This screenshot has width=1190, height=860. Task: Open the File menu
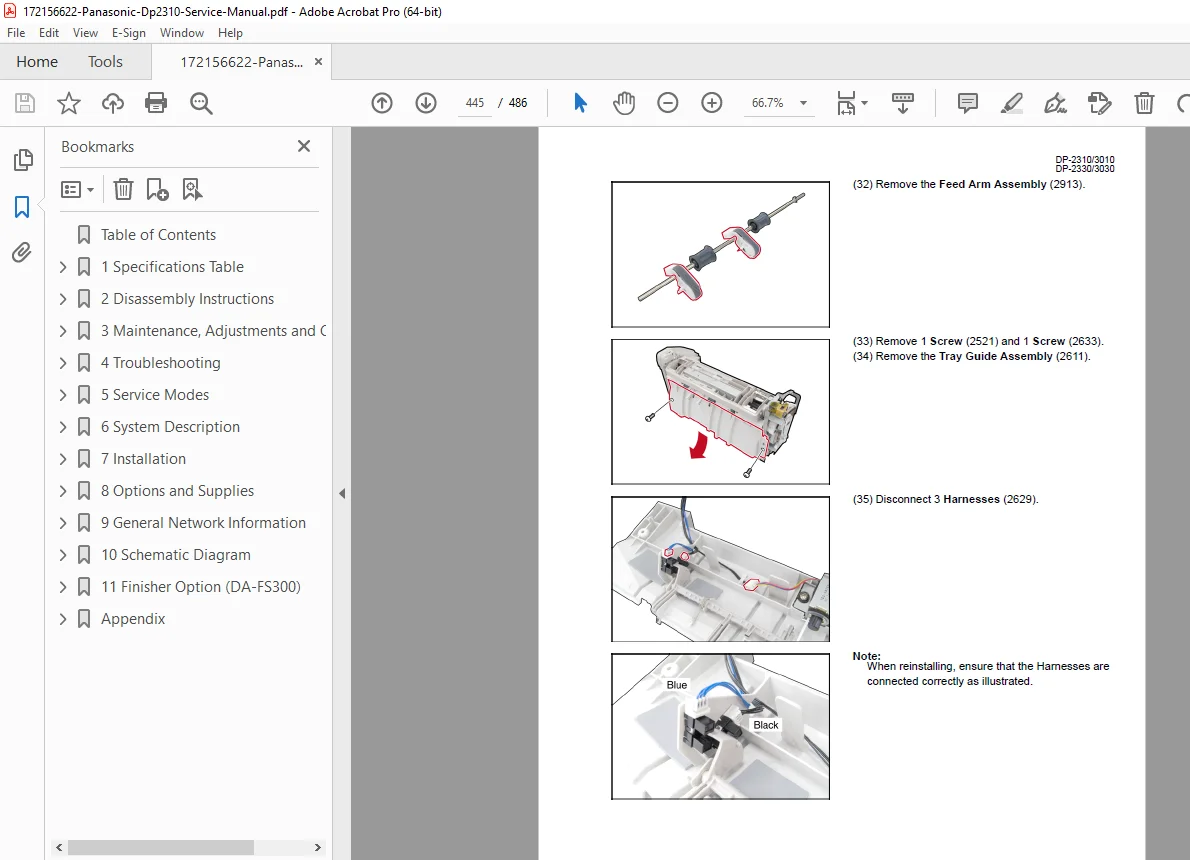[x=16, y=33]
